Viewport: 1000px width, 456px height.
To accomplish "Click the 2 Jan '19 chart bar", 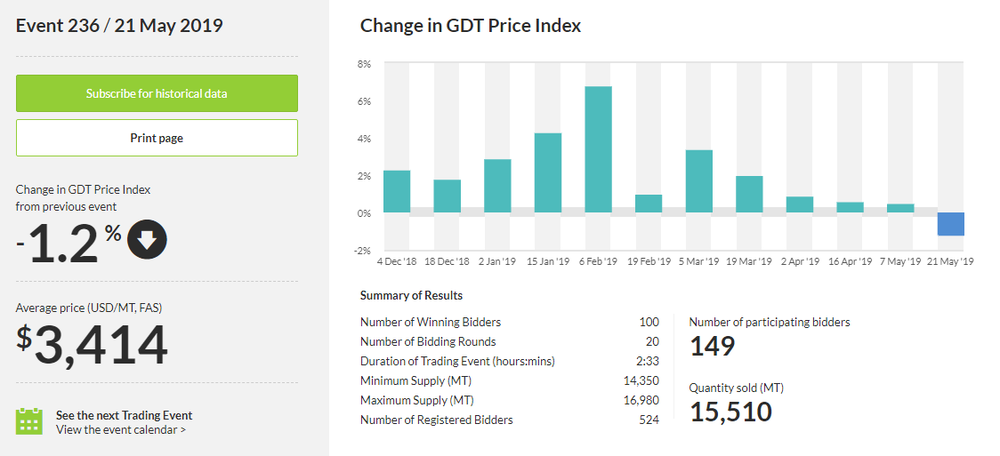I will coord(497,186).
